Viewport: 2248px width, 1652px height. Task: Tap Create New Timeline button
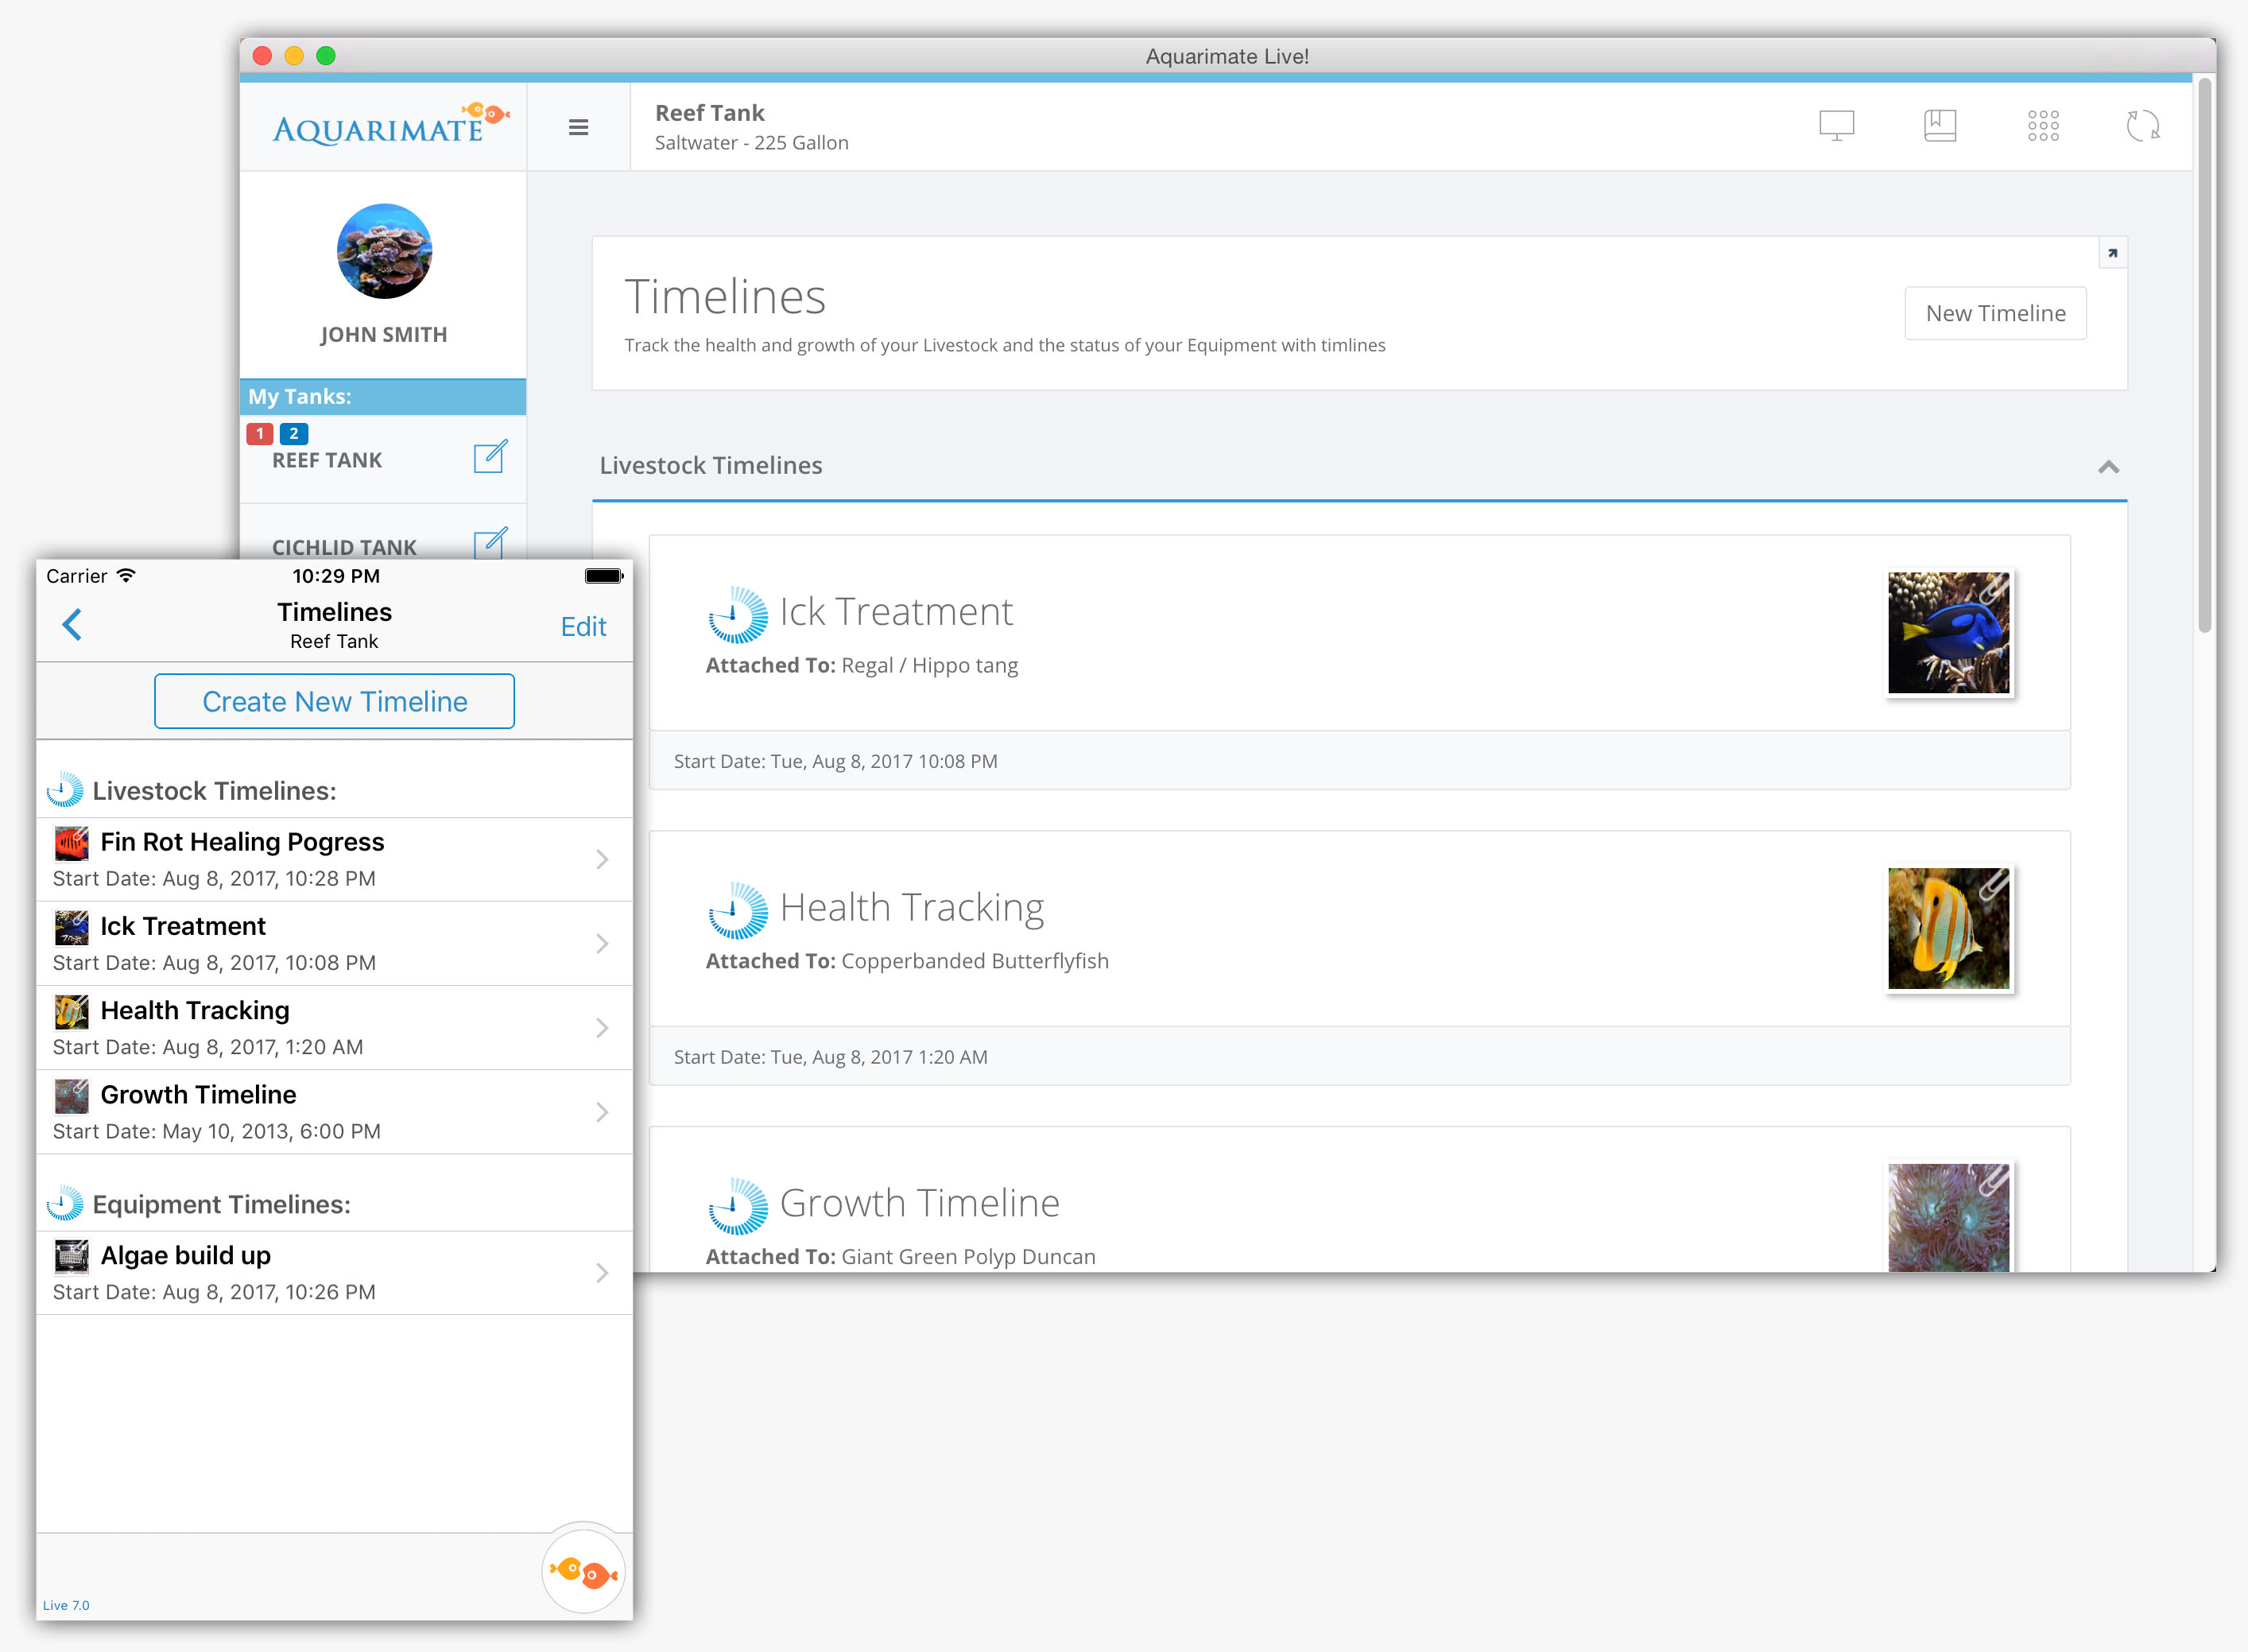(x=334, y=701)
